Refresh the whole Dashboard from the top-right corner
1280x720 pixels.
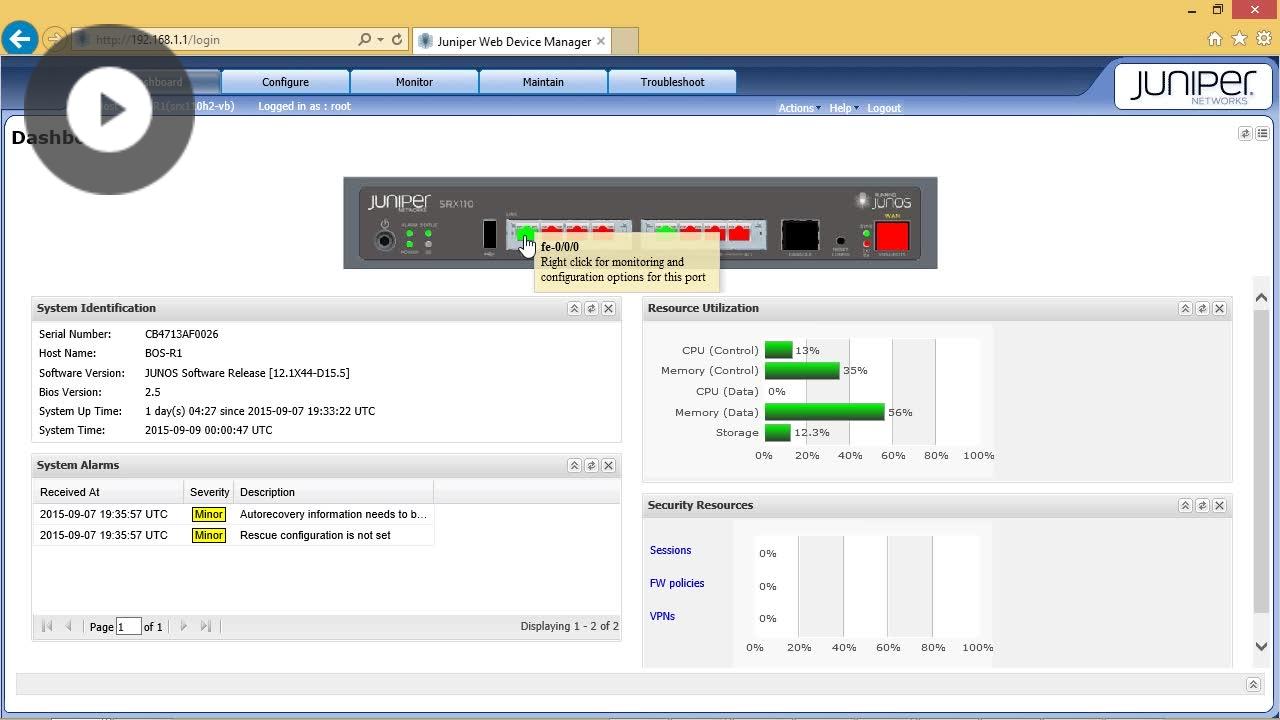click(1244, 132)
